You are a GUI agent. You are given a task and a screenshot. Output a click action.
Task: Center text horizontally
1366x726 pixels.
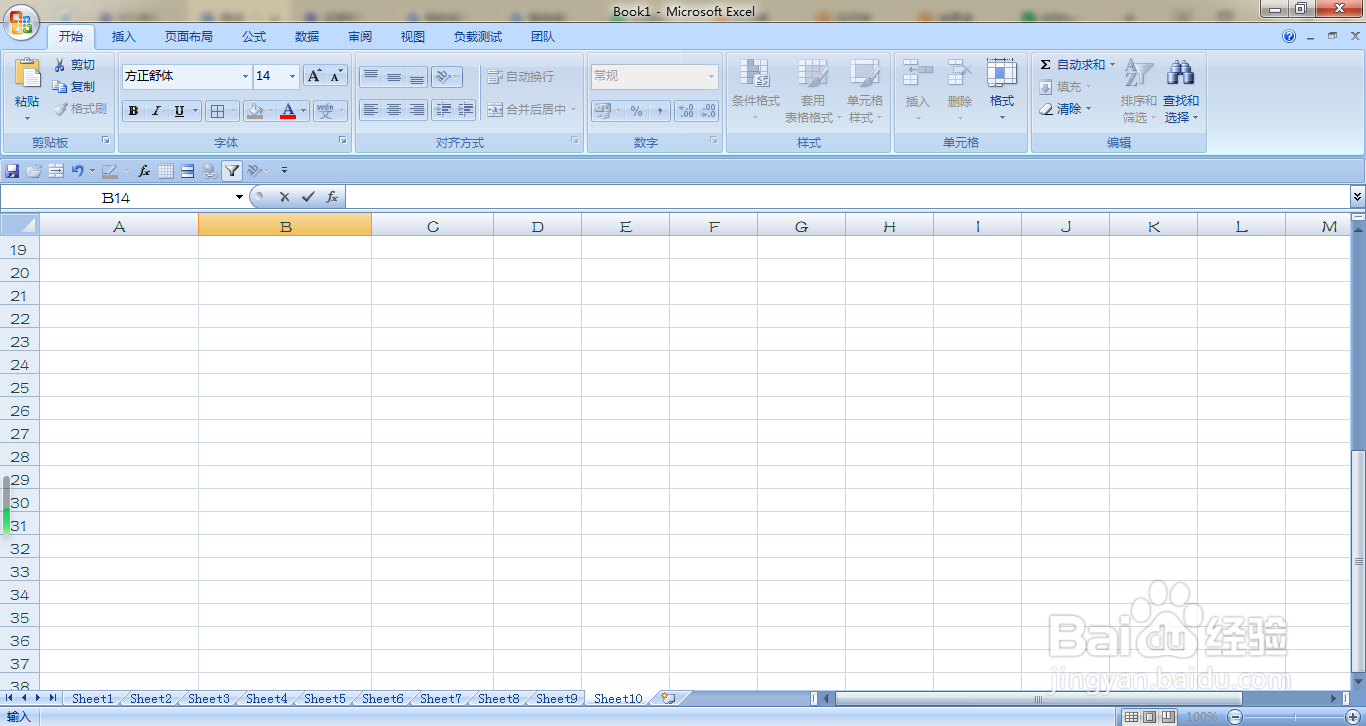click(x=394, y=110)
